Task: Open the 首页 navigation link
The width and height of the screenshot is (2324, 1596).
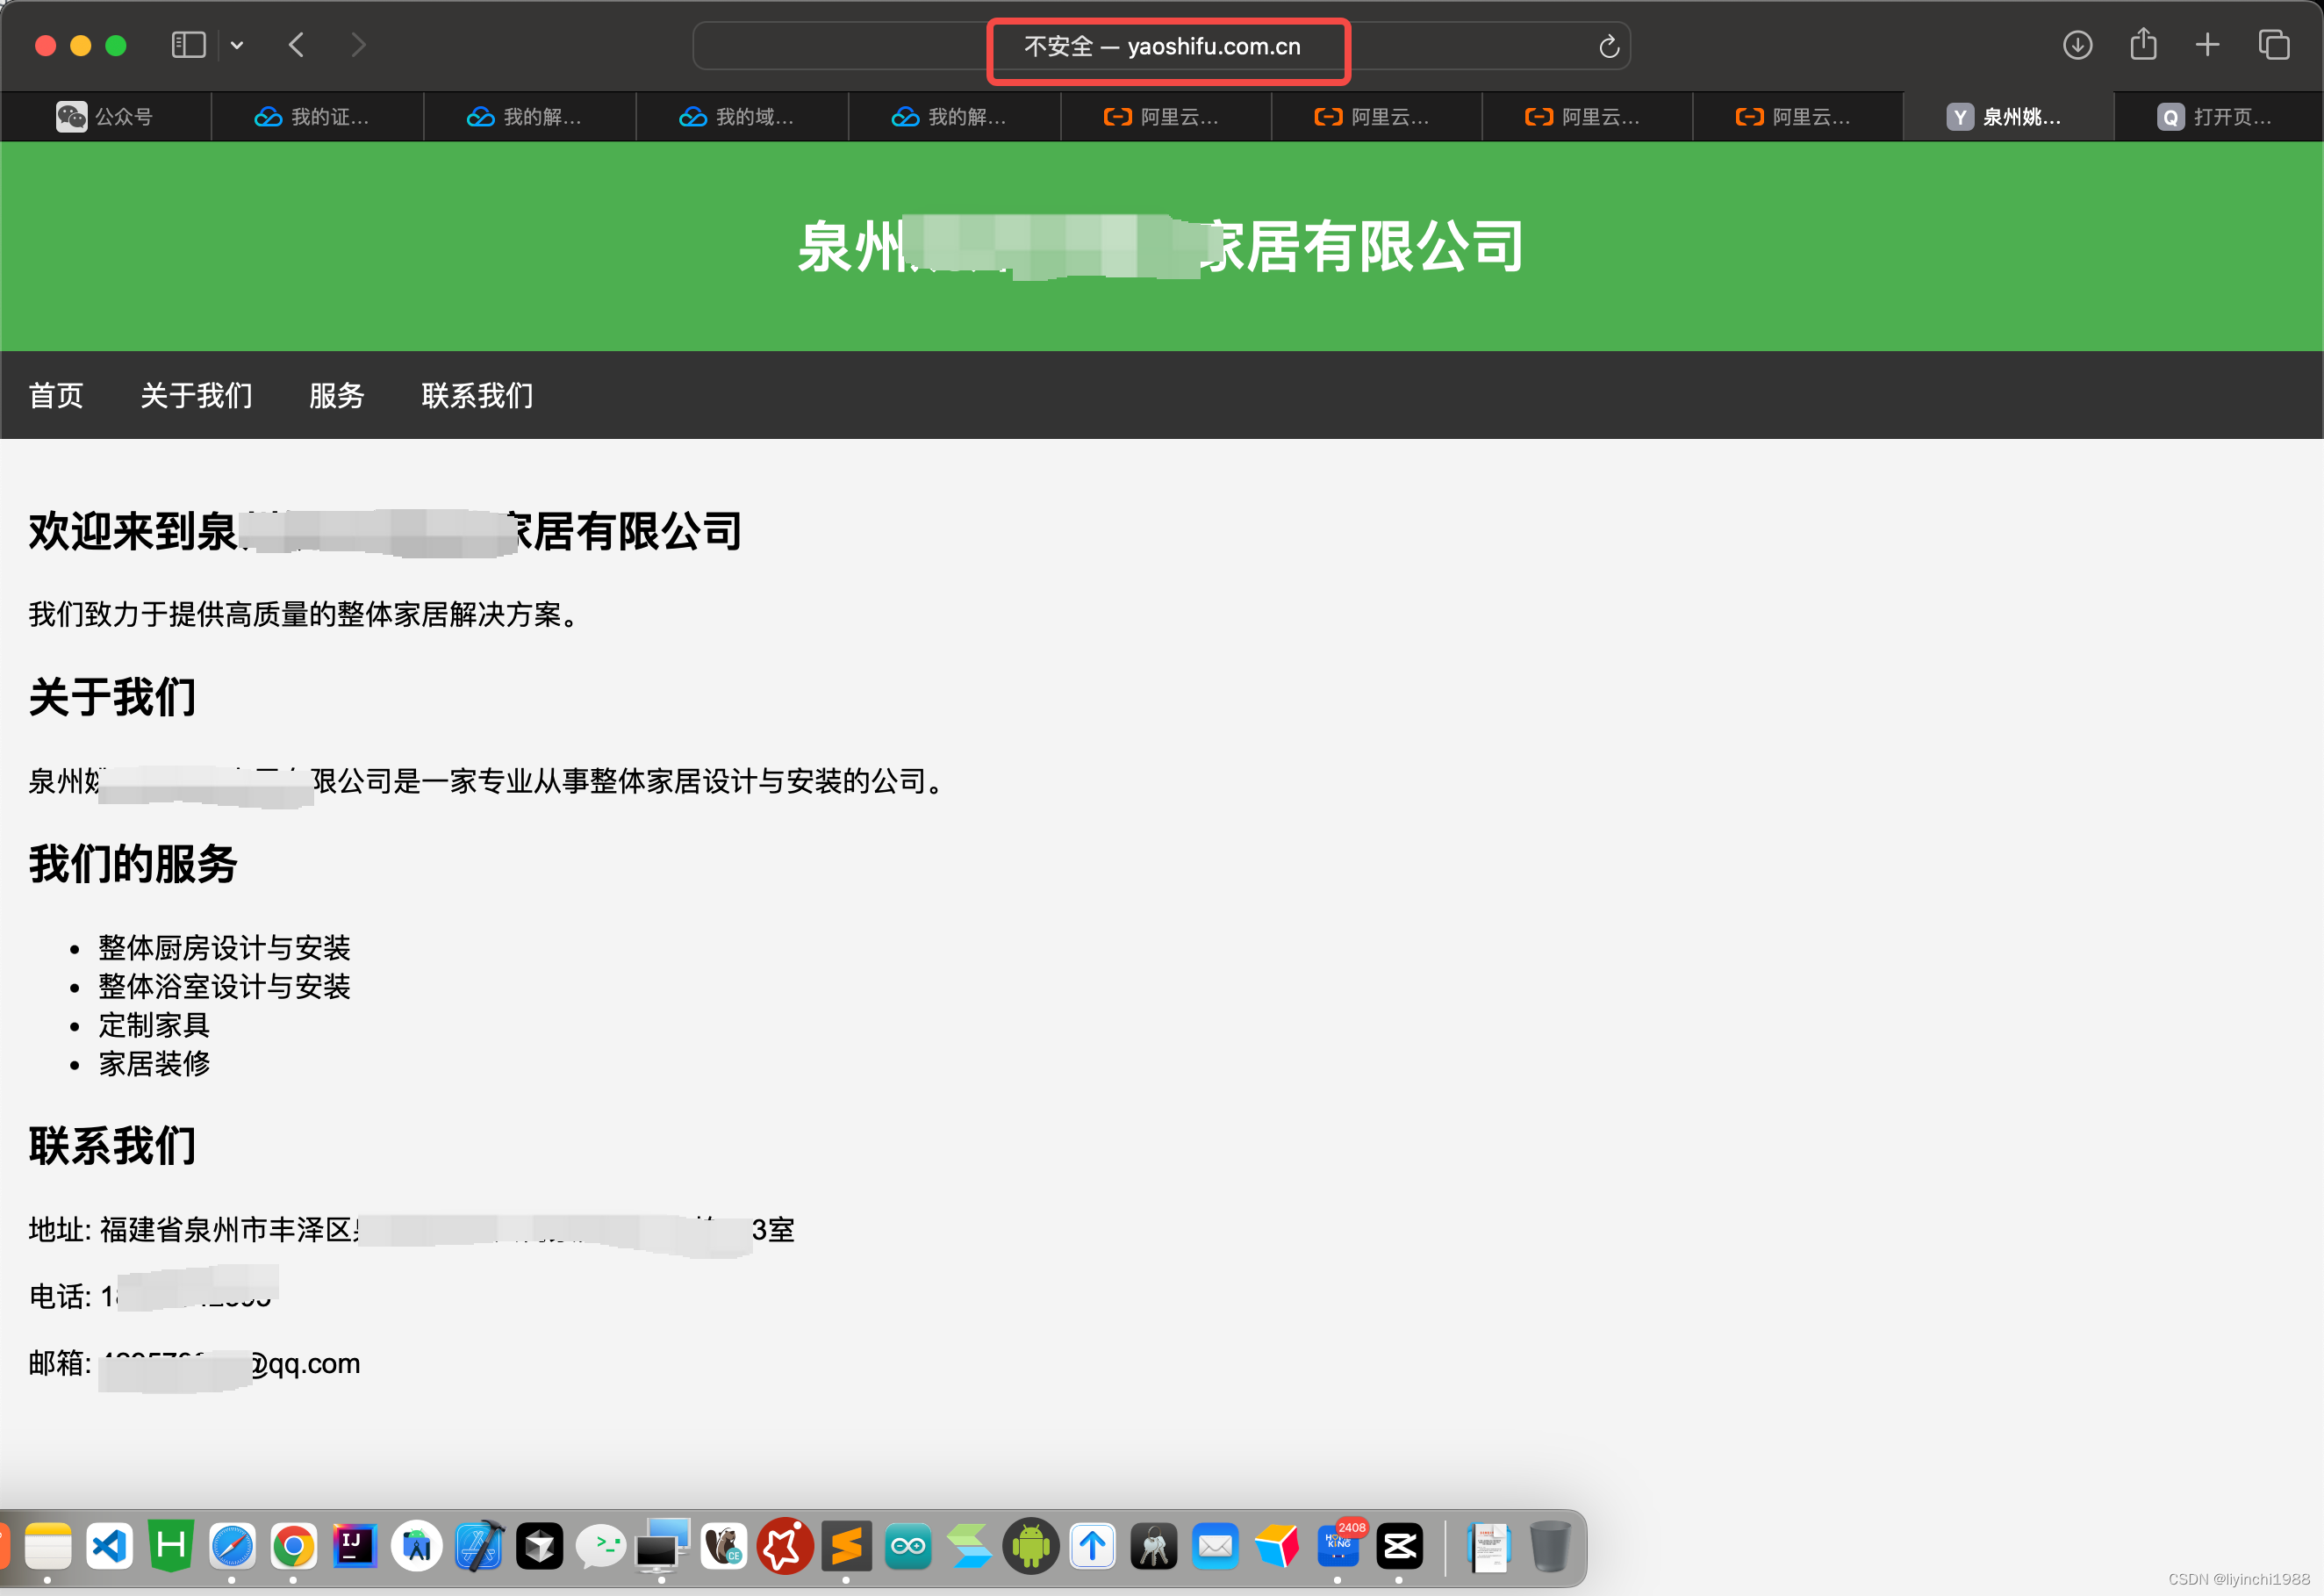Action: 56,395
